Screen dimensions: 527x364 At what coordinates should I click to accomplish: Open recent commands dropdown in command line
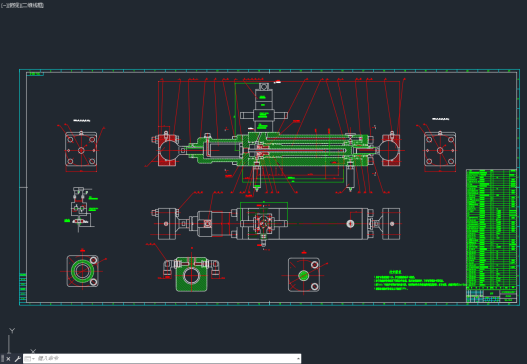(x=30, y=359)
